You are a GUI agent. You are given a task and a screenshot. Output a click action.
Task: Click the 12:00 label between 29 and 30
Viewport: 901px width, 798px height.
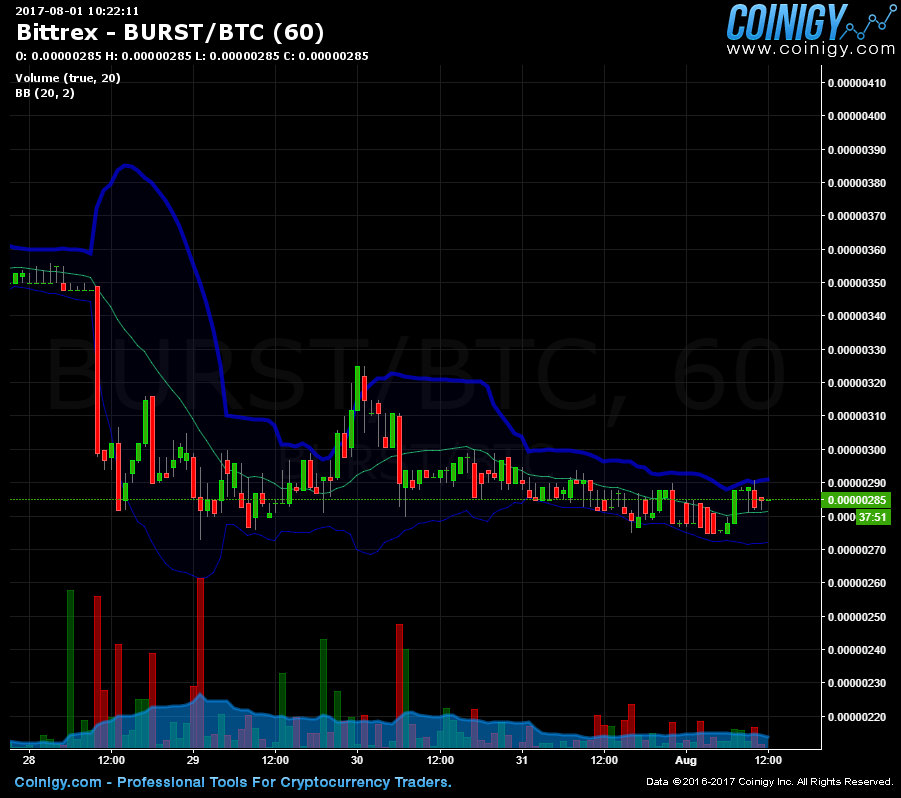pos(275,760)
